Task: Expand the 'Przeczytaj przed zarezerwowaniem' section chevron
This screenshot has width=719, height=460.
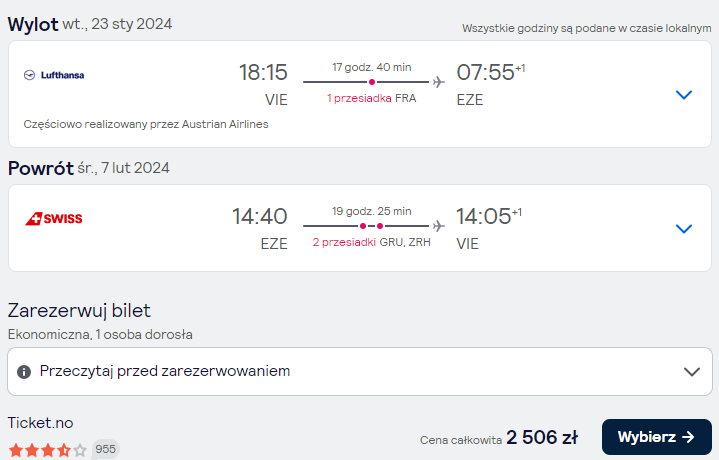Action: tap(691, 371)
